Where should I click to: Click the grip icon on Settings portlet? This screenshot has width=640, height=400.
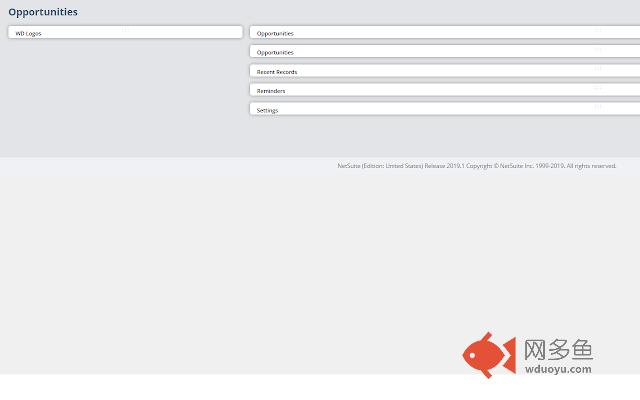tap(598, 107)
